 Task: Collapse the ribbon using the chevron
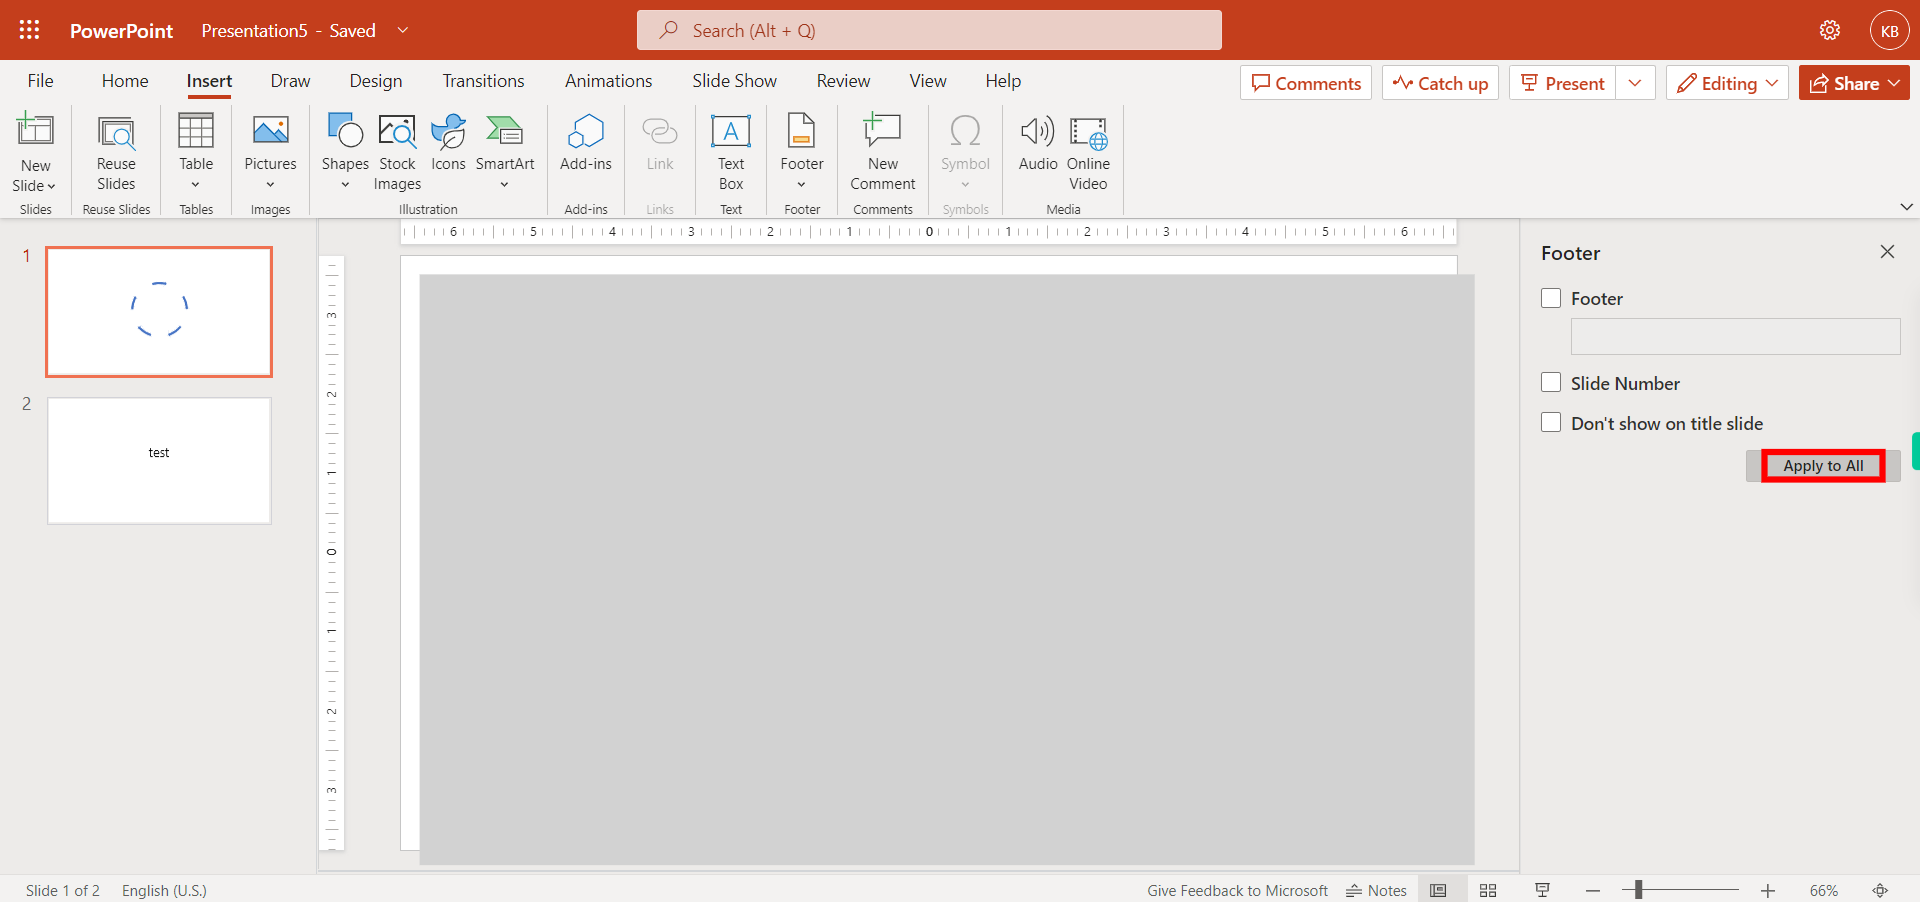point(1906,207)
